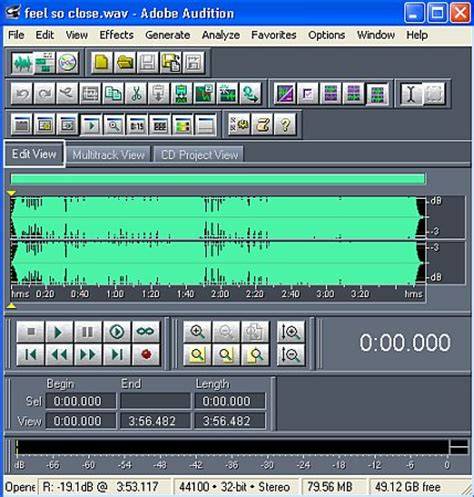Click the last yellow magnifier zoom icon
This screenshot has height=497, width=474.
click(x=255, y=355)
